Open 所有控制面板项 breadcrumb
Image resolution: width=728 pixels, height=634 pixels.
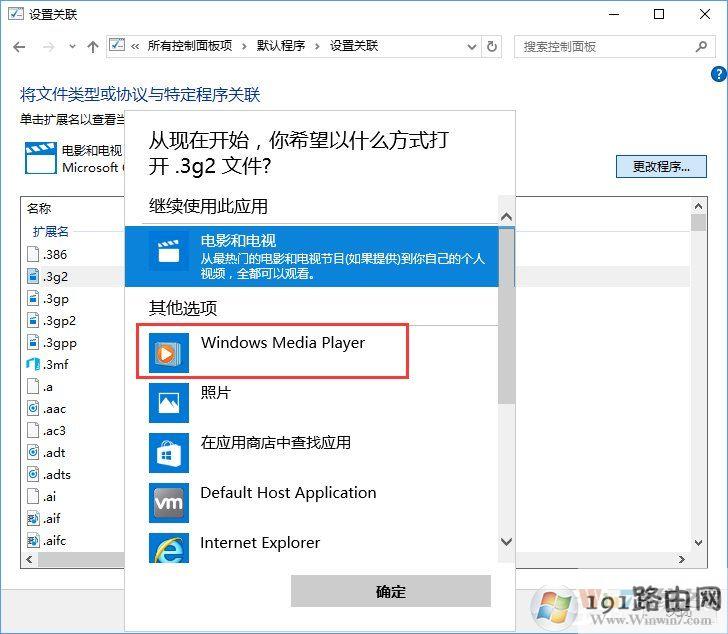(x=190, y=46)
